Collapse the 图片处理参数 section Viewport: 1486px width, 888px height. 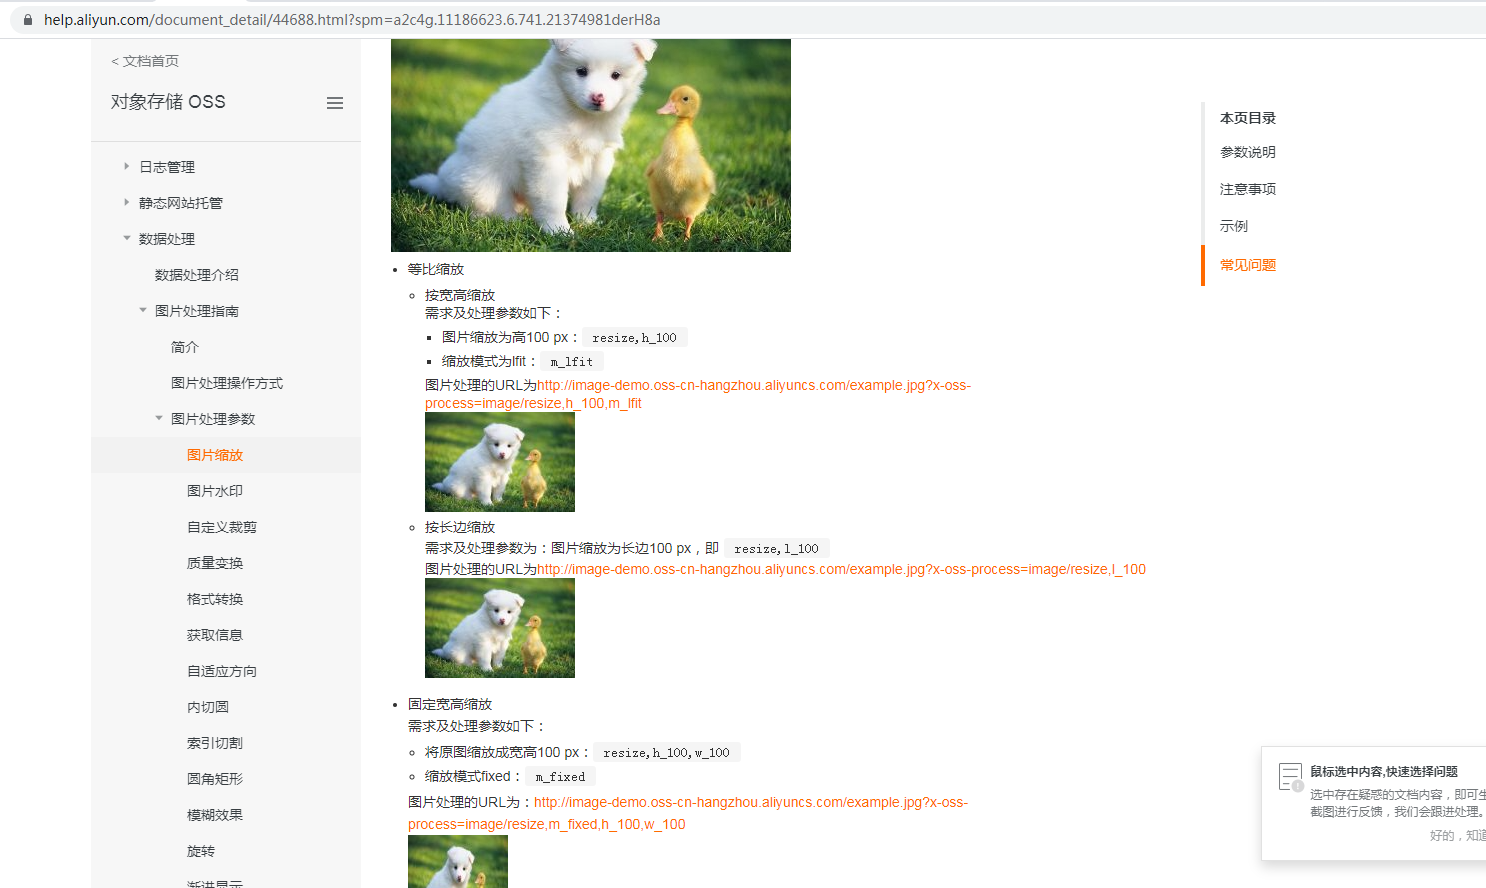pyautogui.click(x=159, y=418)
